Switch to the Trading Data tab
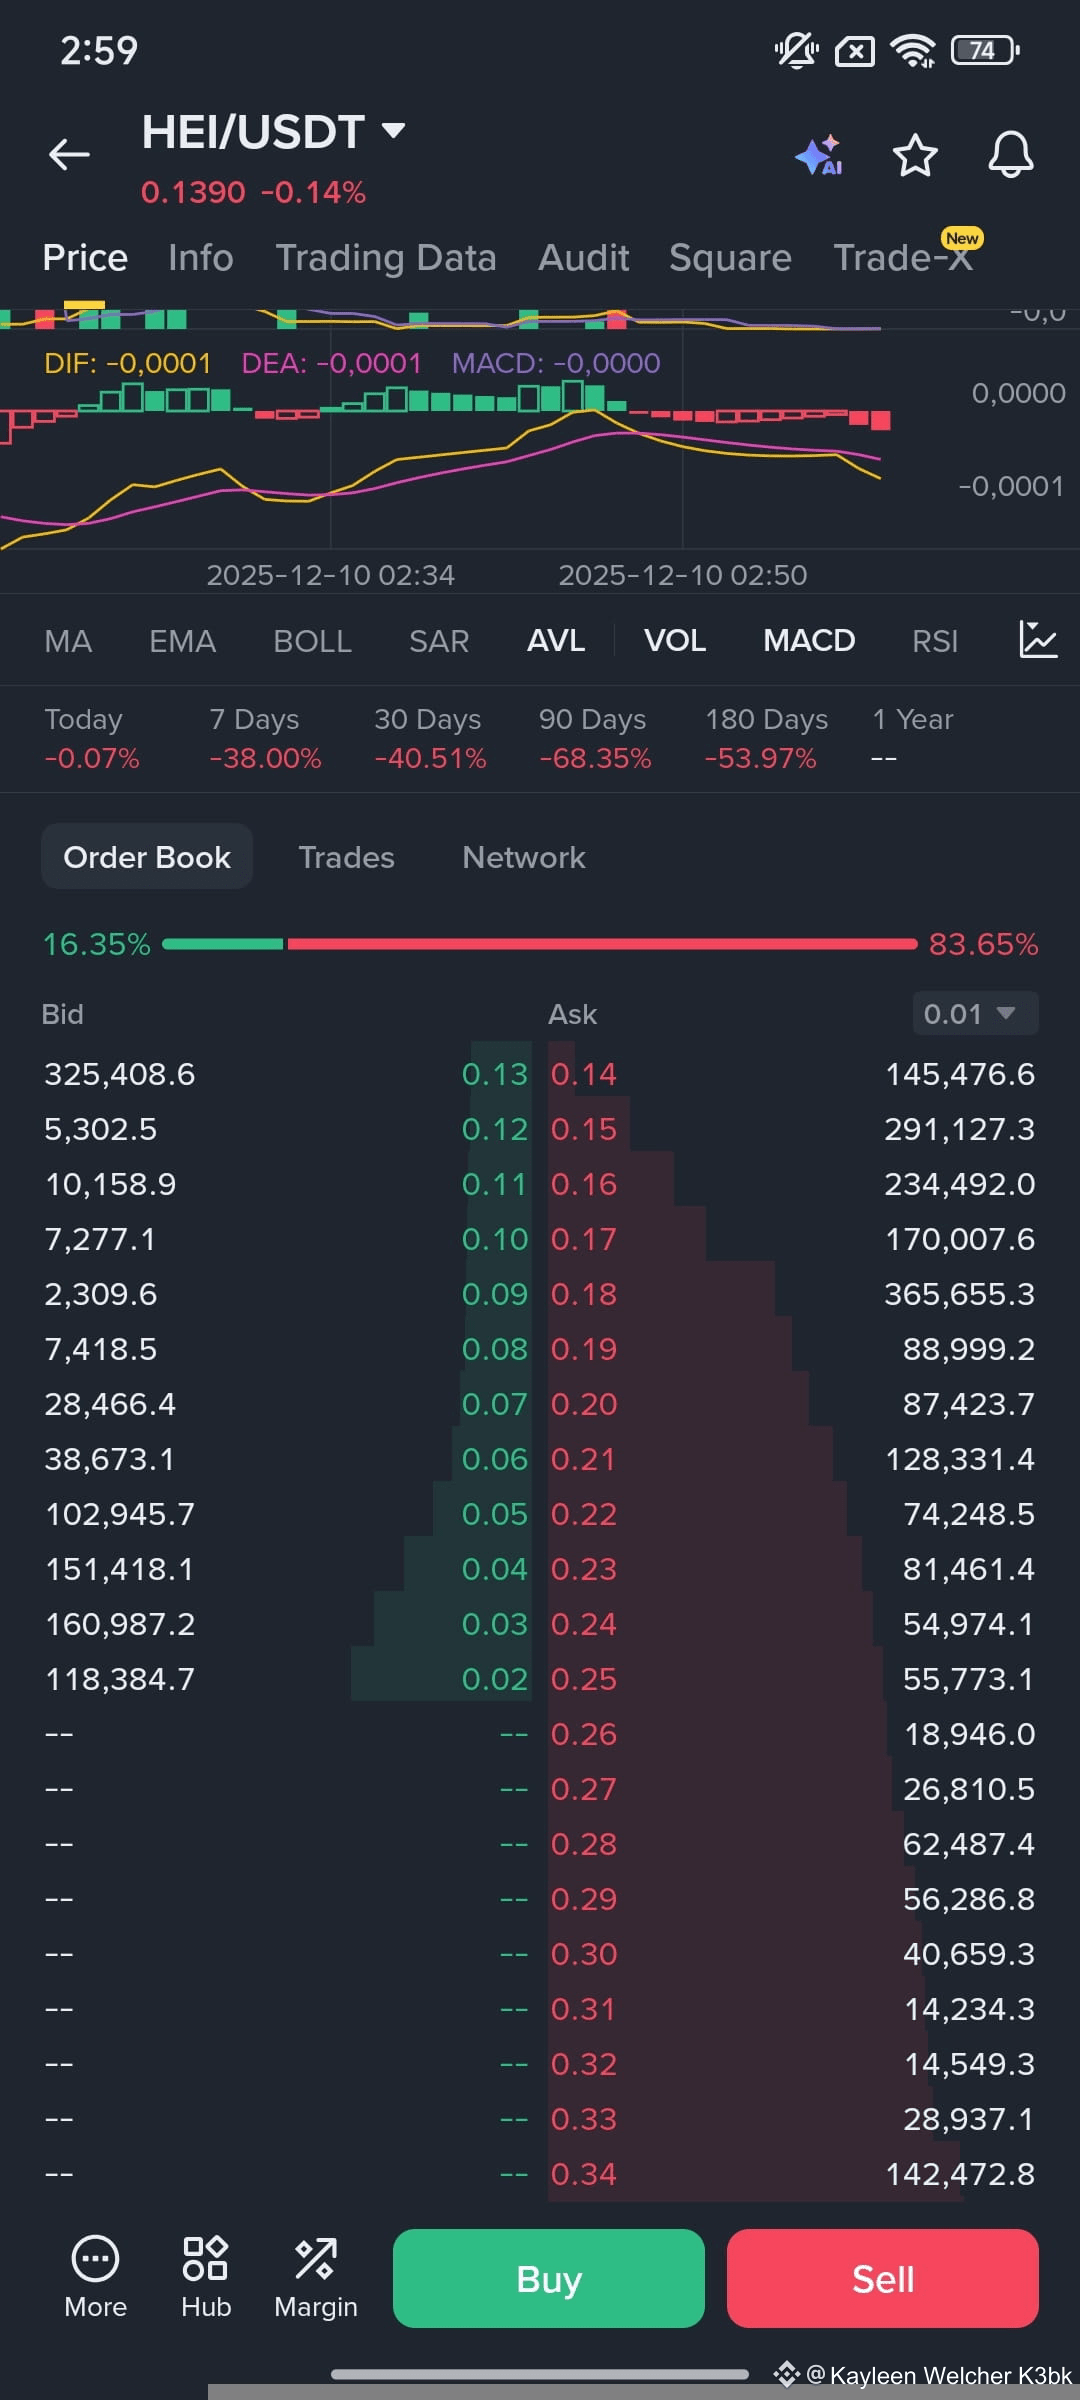This screenshot has height=2400, width=1080. 386,257
